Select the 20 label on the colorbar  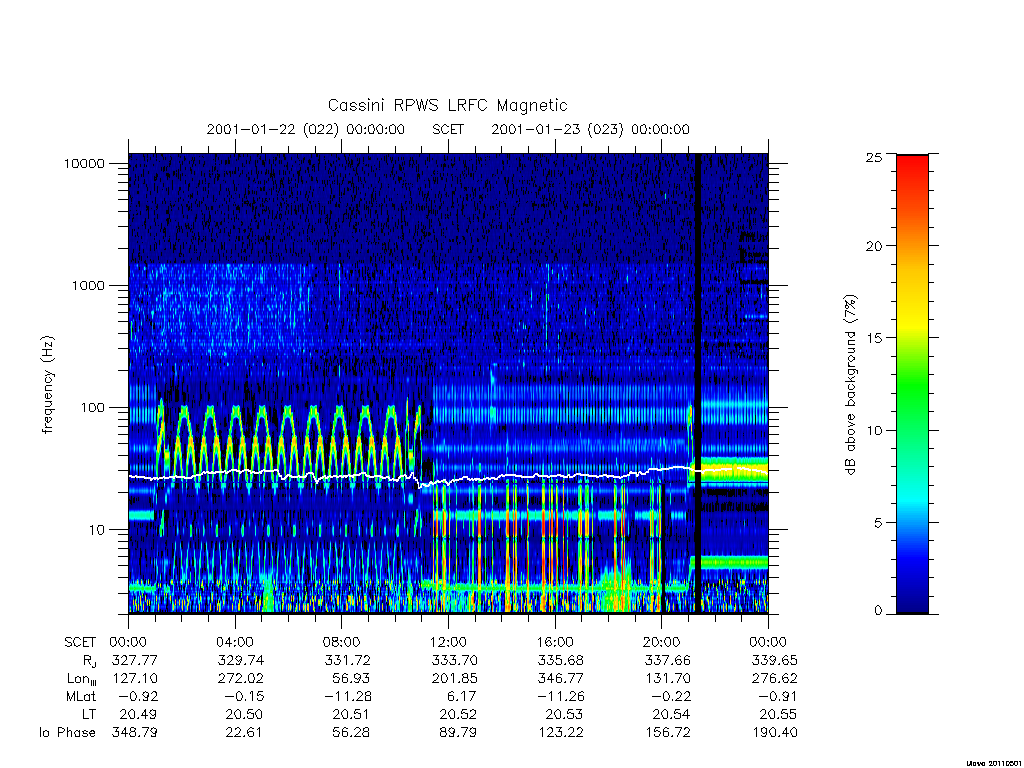(x=873, y=246)
